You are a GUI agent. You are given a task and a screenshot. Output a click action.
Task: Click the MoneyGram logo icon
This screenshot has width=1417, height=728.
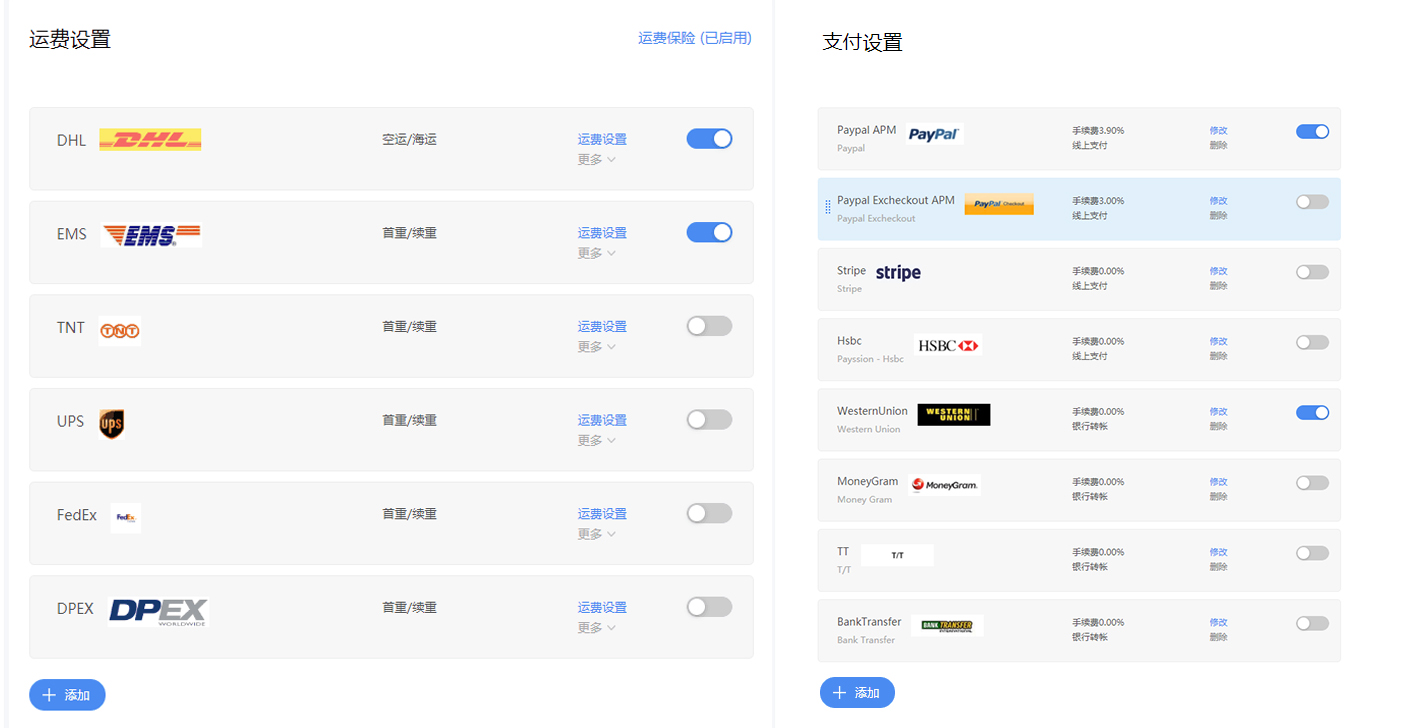[x=944, y=484]
